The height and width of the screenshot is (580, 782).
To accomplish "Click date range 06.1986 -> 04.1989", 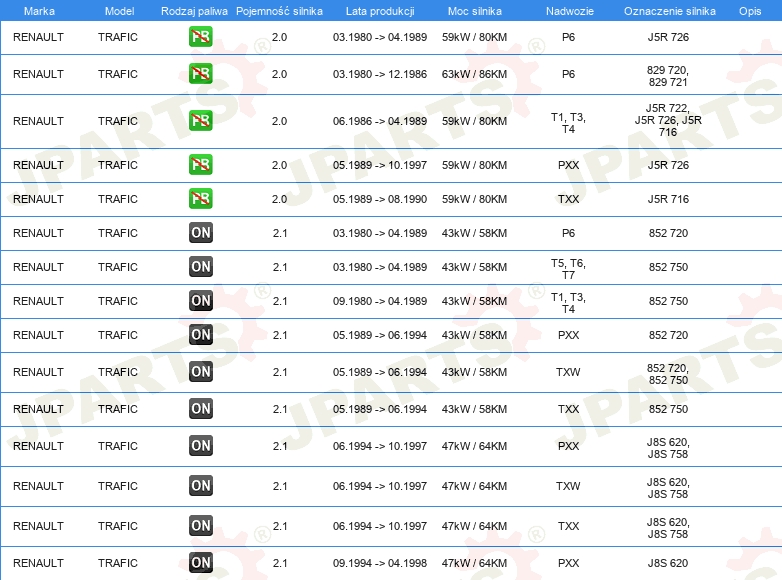I will (x=380, y=121).
